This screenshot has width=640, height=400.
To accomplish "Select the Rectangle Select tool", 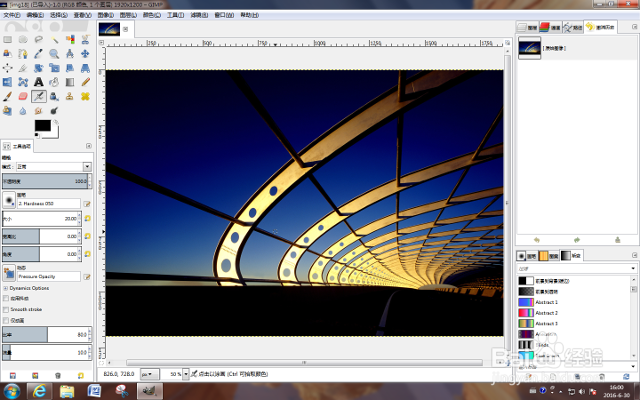I will point(7,40).
